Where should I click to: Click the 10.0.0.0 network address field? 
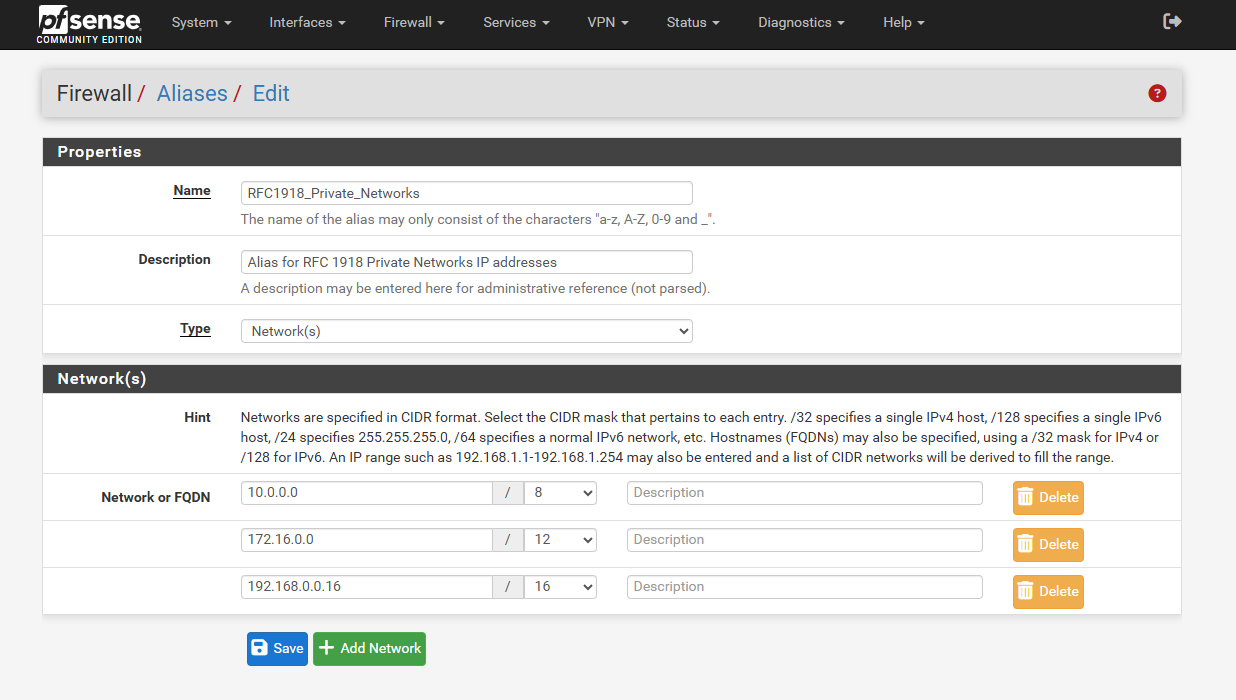(367, 493)
